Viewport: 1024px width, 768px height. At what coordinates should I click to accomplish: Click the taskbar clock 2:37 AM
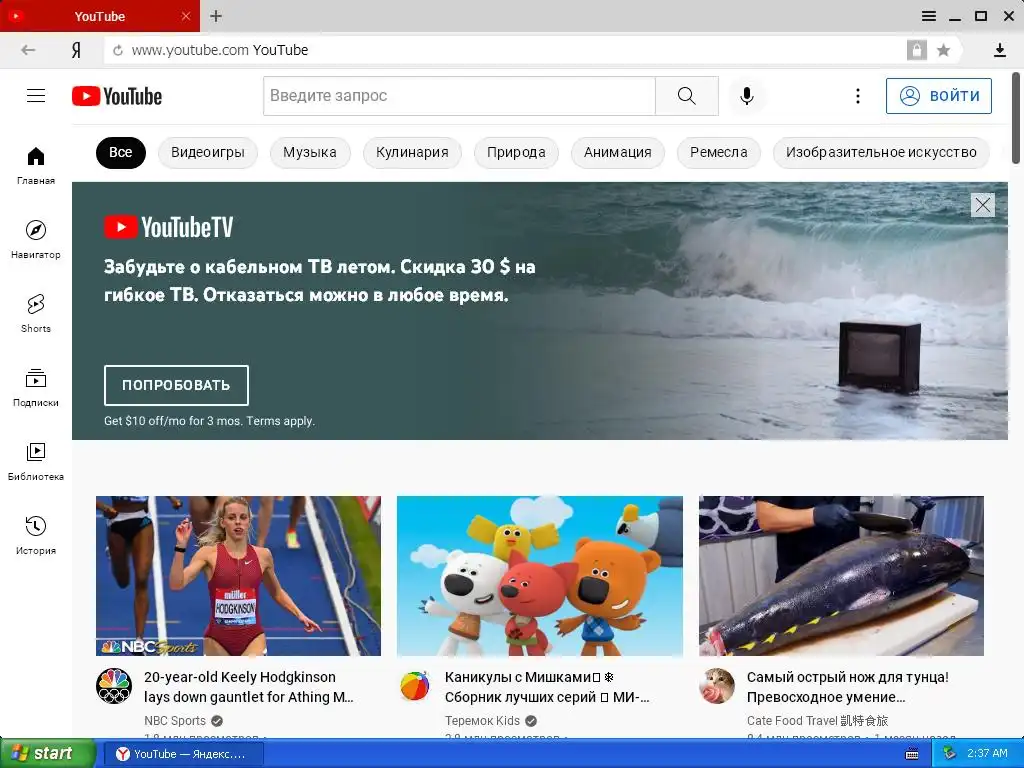987,754
